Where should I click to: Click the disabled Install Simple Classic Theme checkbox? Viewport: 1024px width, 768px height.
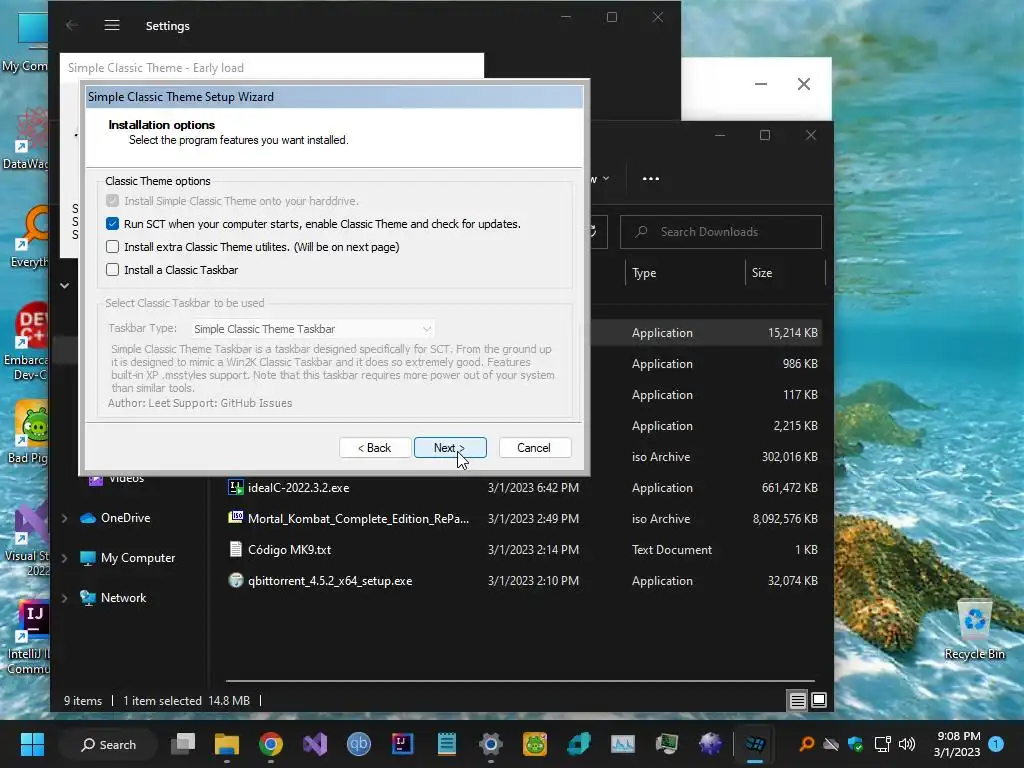112,201
